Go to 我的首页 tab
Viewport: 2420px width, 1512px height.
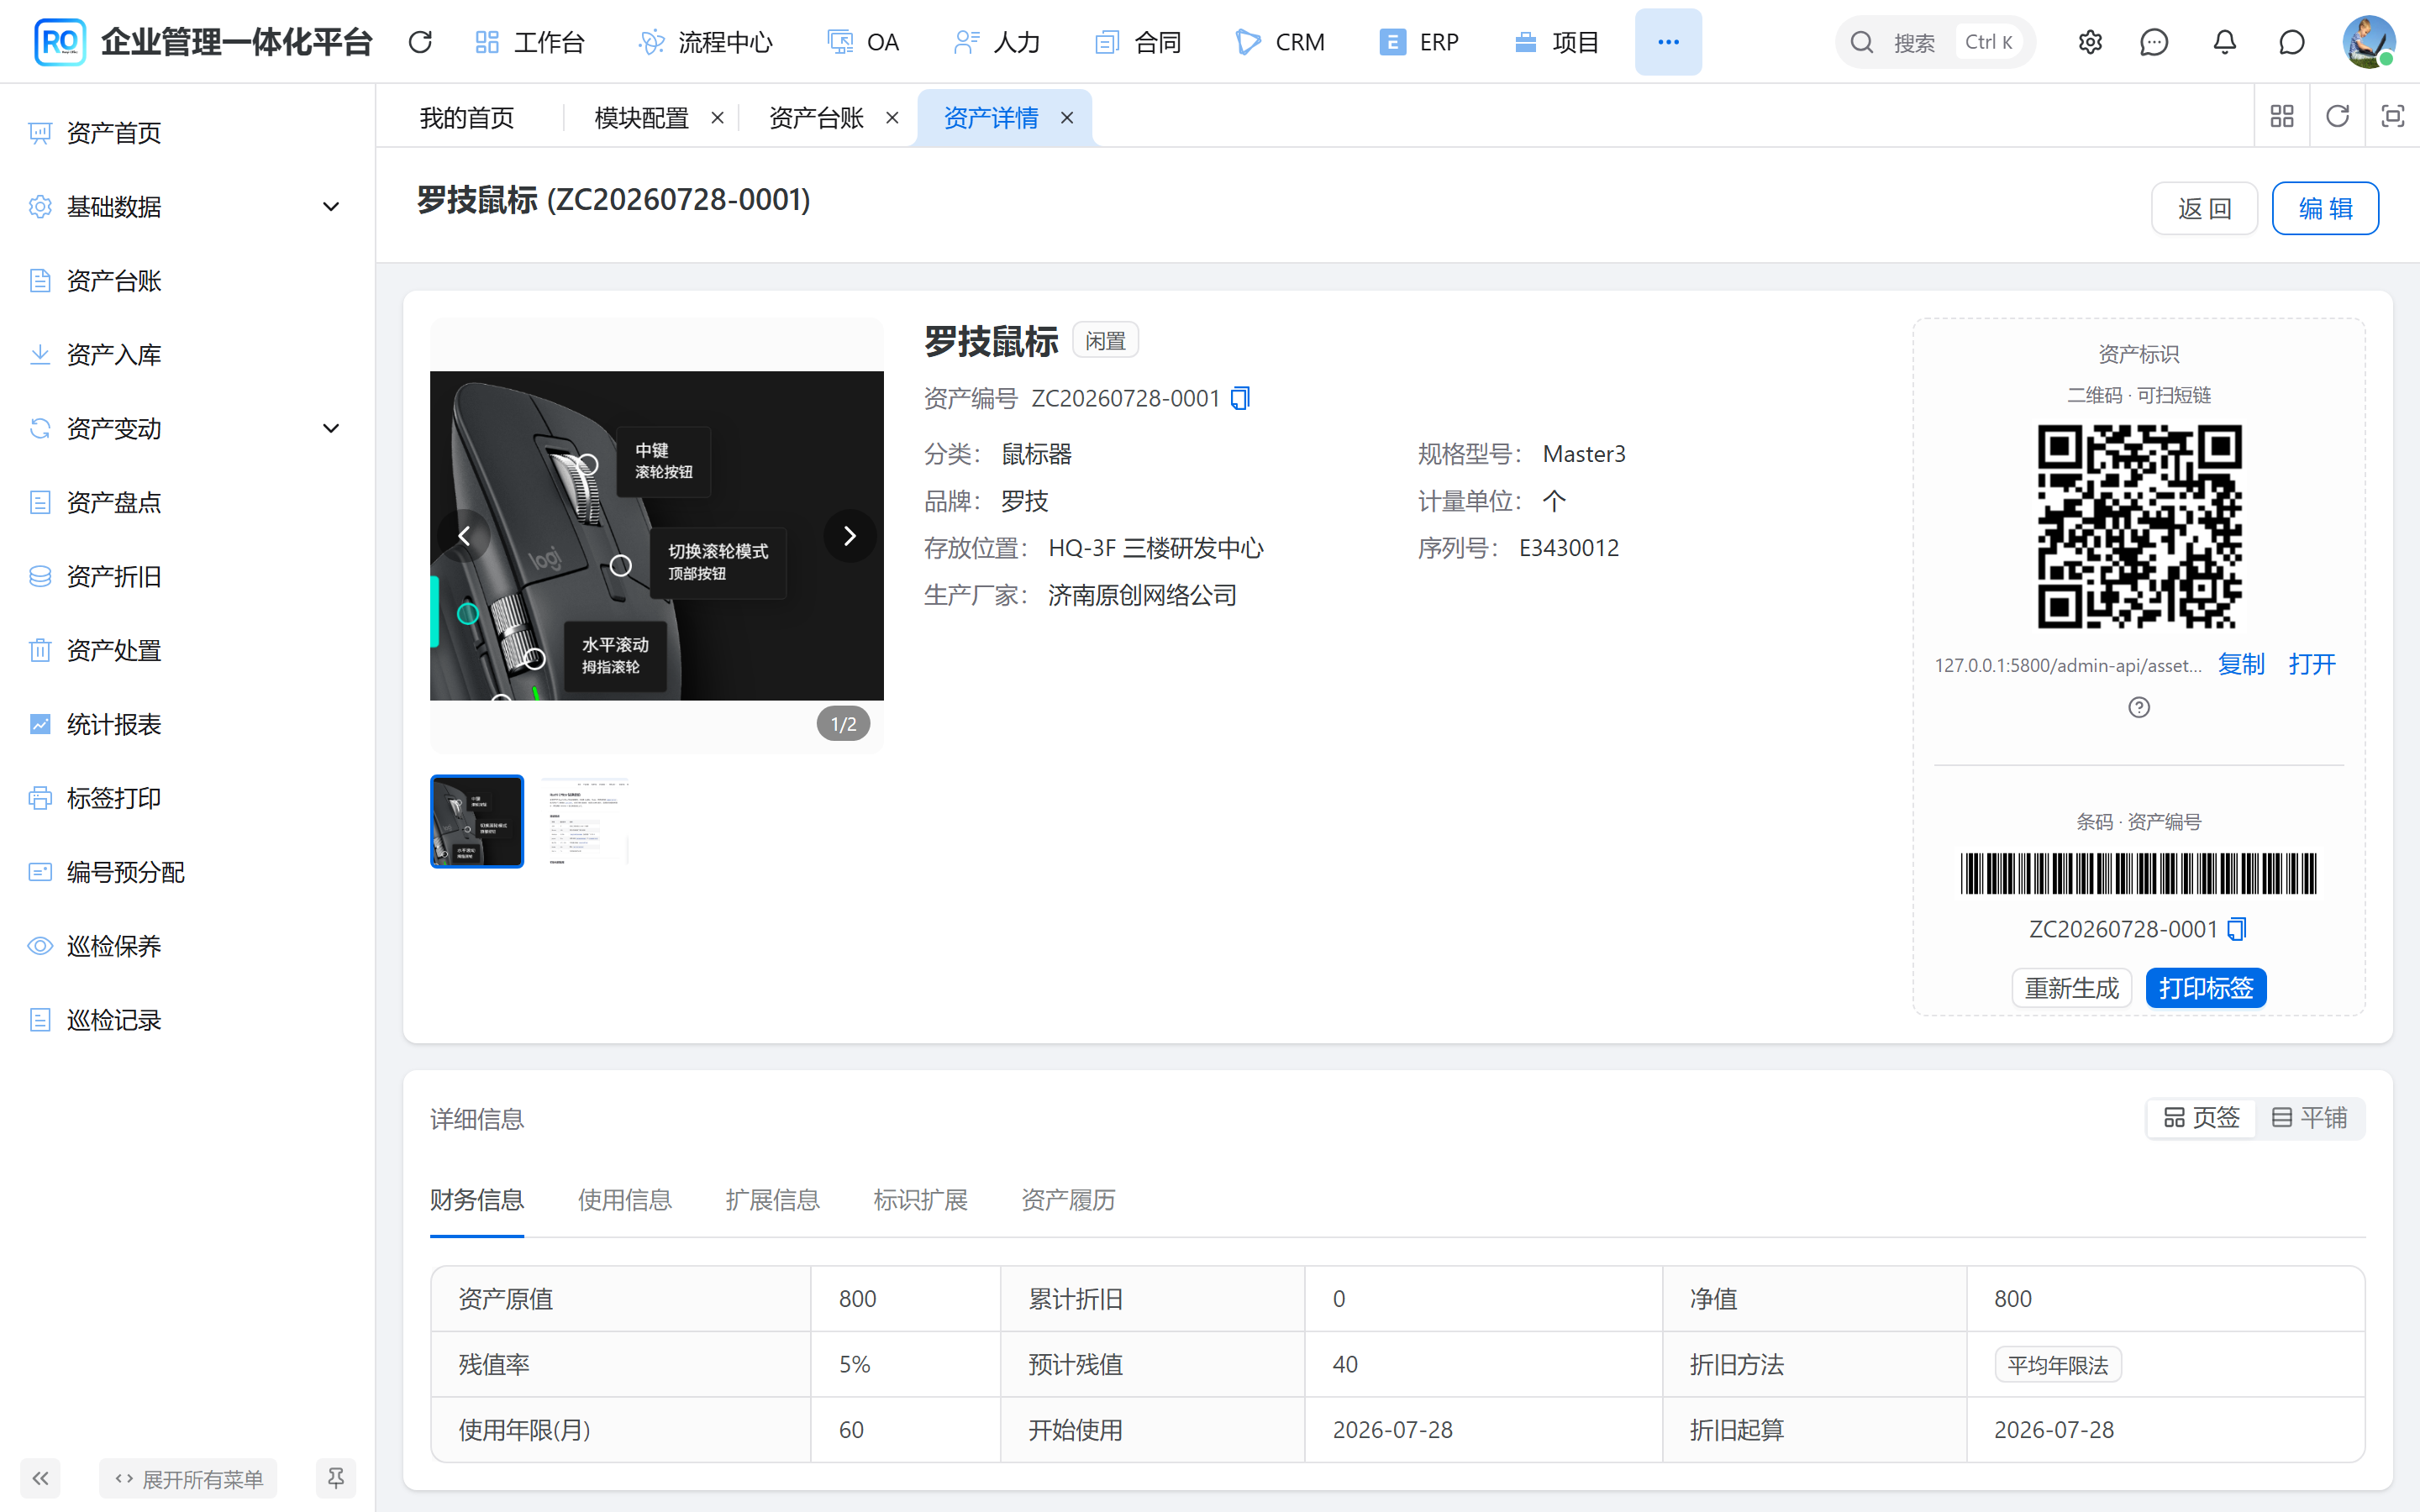[467, 118]
